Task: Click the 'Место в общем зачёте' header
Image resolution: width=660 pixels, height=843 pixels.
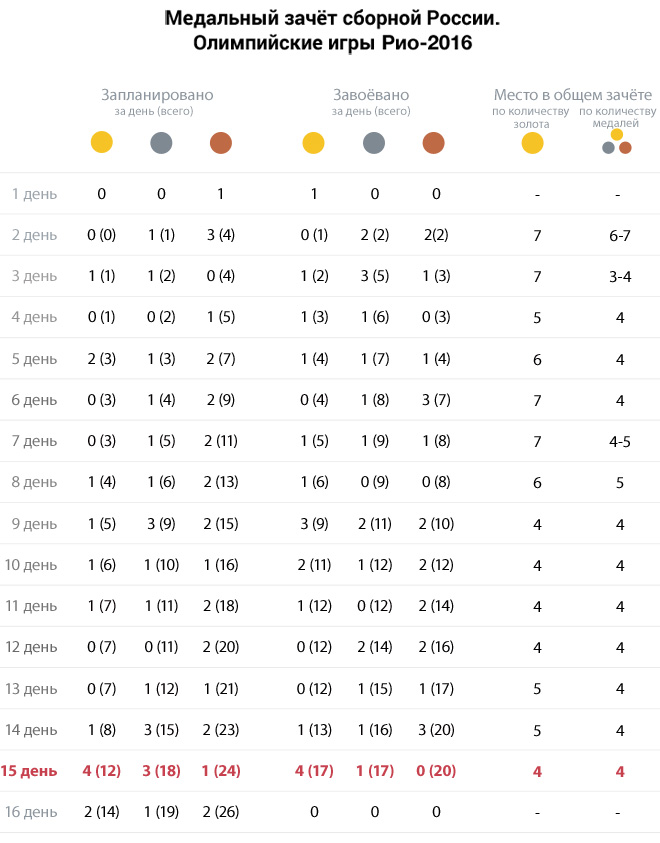Action: pos(574,95)
